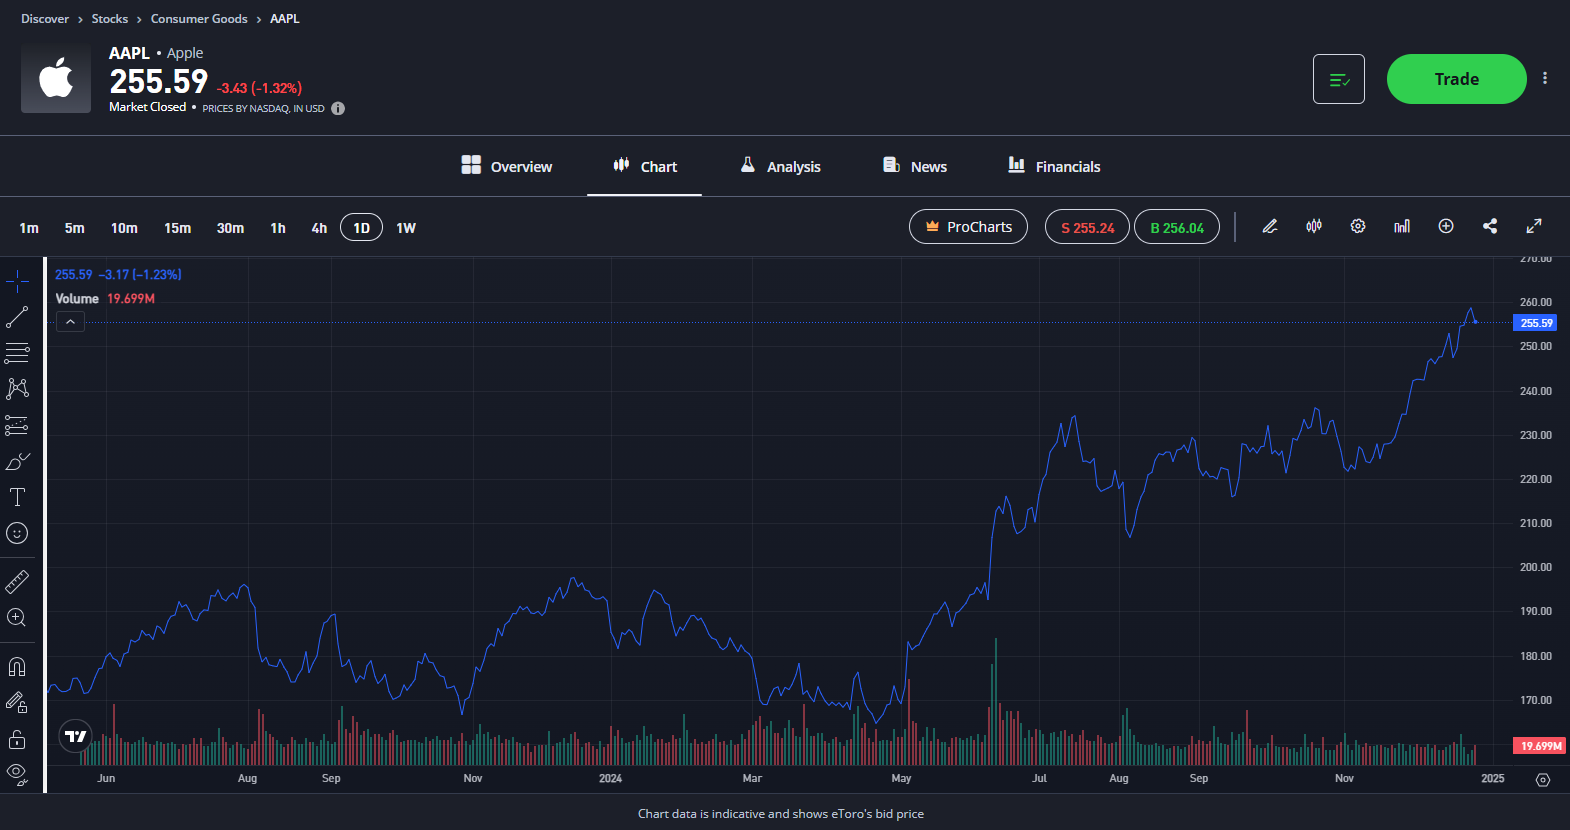Activate the zoom in tool
Viewport: 1570px width, 830px height.
tap(17, 618)
